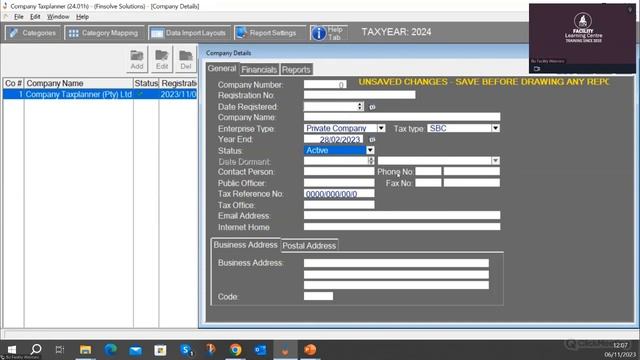Image resolution: width=640 pixels, height=360 pixels.
Task: Open taskbar Search
Action: [x=36, y=349]
